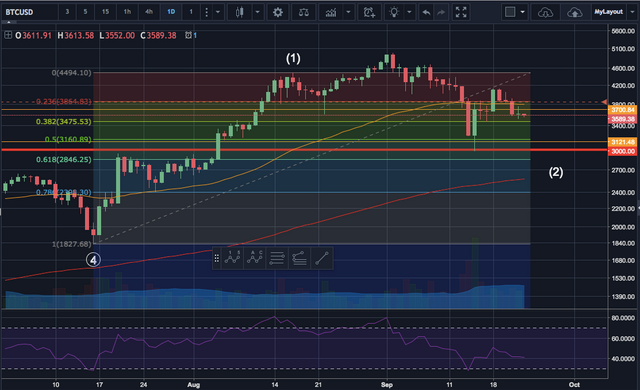Switch to the 4h interval
The image size is (640, 390).
tap(149, 12)
